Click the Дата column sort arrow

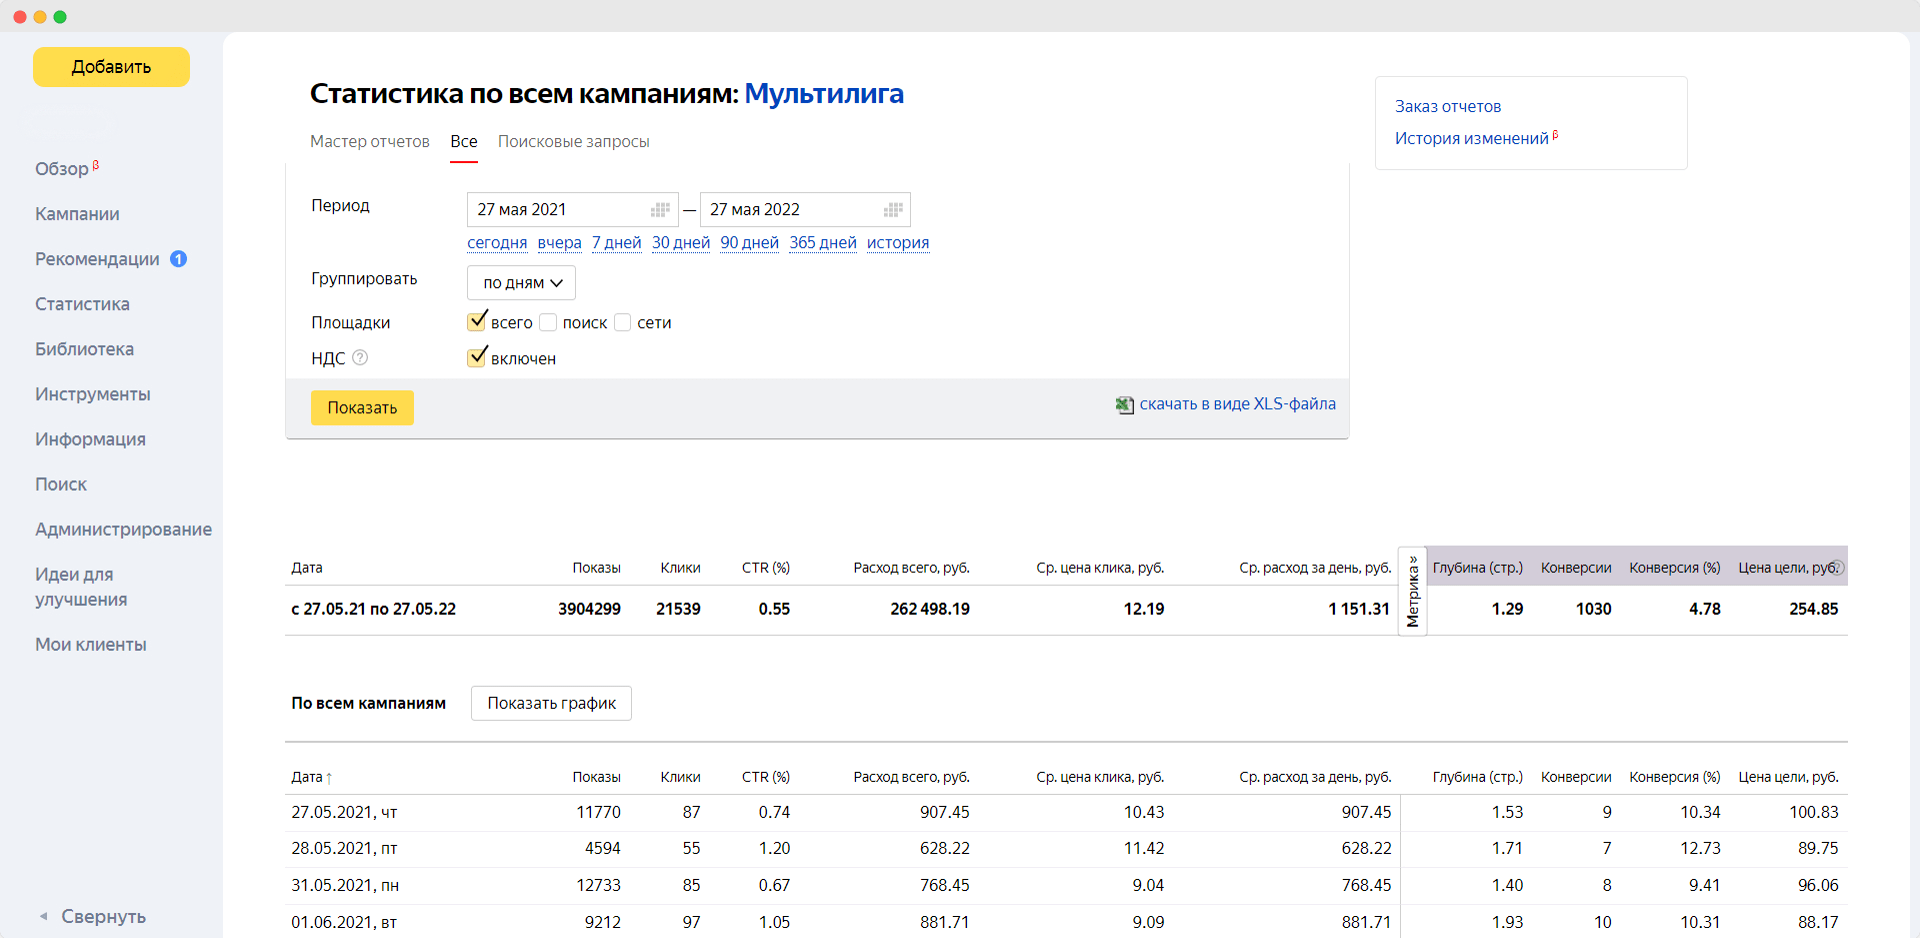[329, 778]
